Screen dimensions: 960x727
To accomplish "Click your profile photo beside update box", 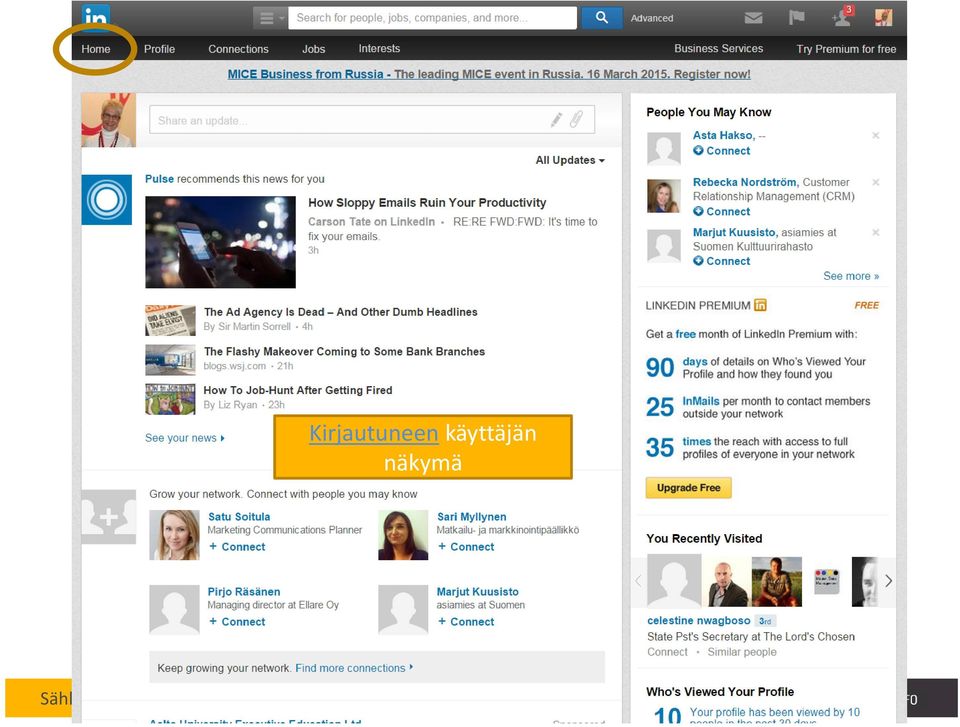I will click(x=108, y=120).
